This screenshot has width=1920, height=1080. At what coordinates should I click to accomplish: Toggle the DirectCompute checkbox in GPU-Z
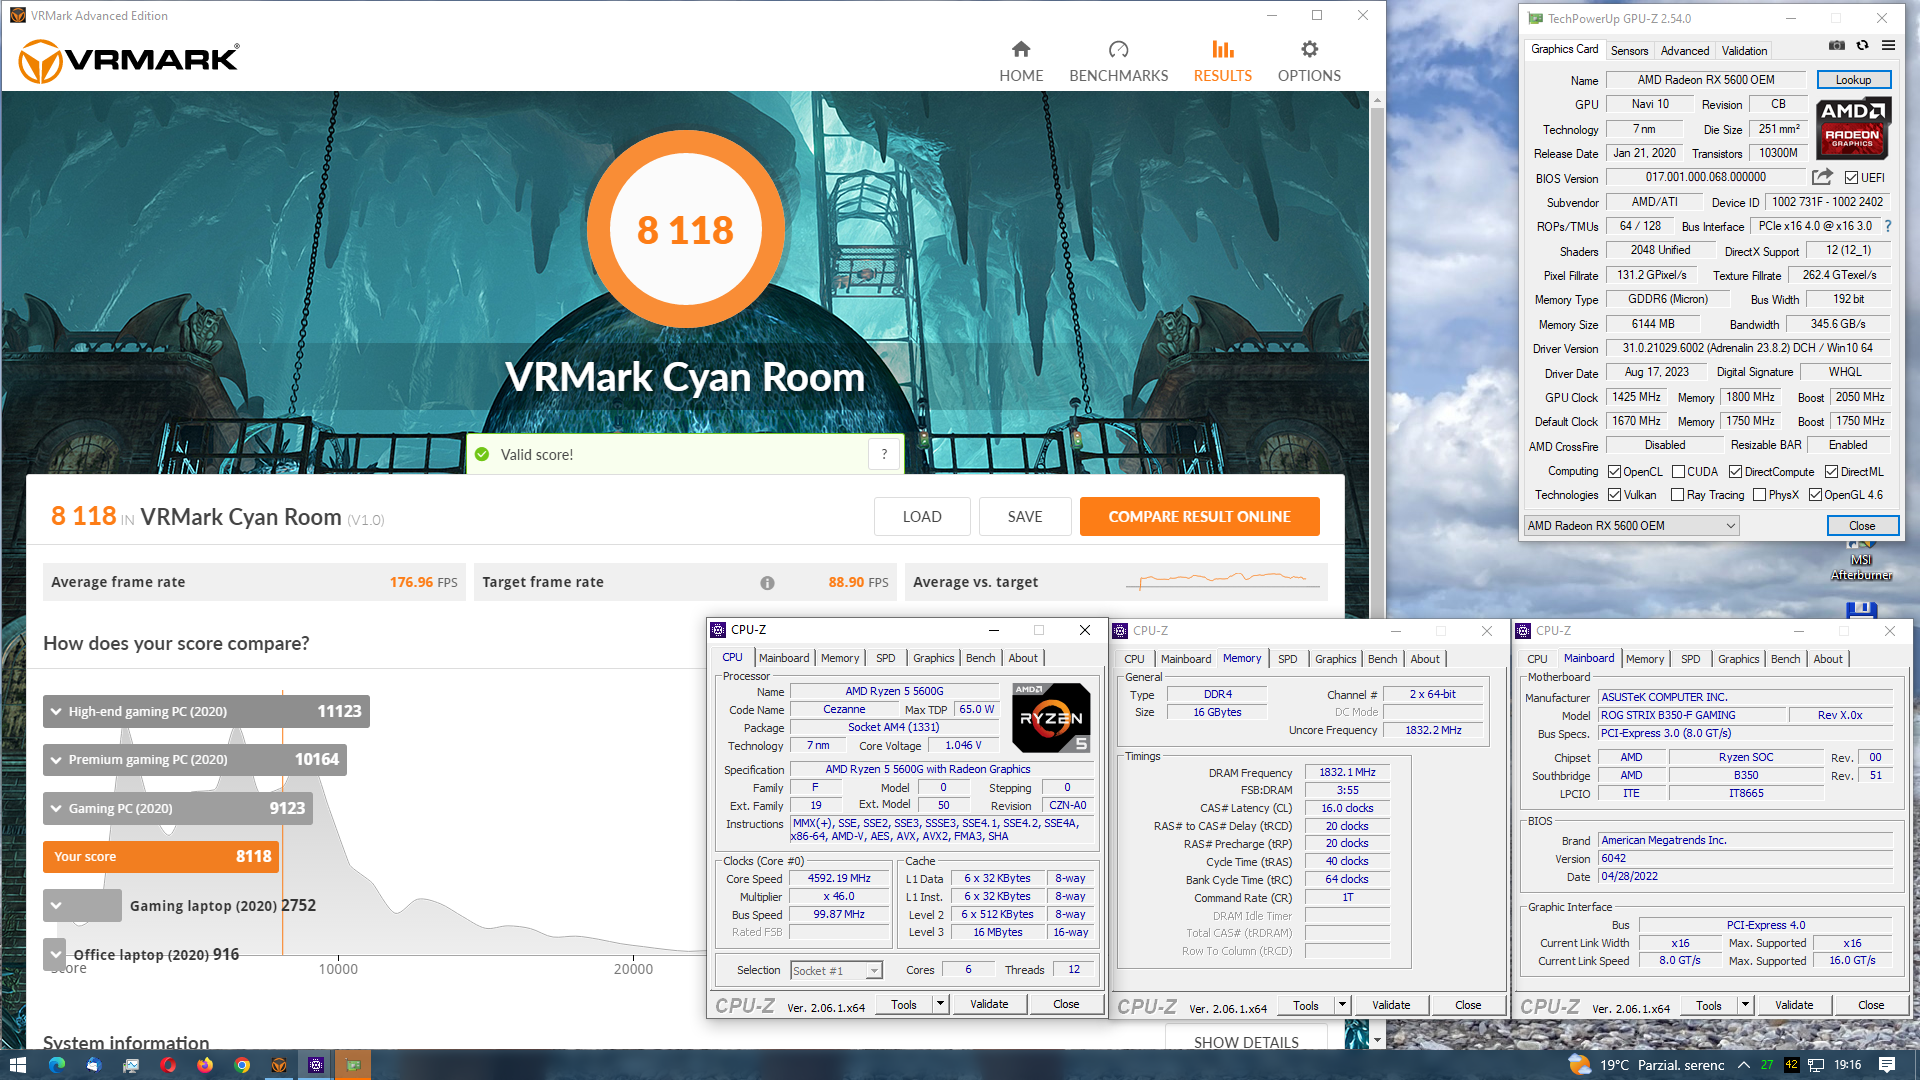click(1735, 472)
